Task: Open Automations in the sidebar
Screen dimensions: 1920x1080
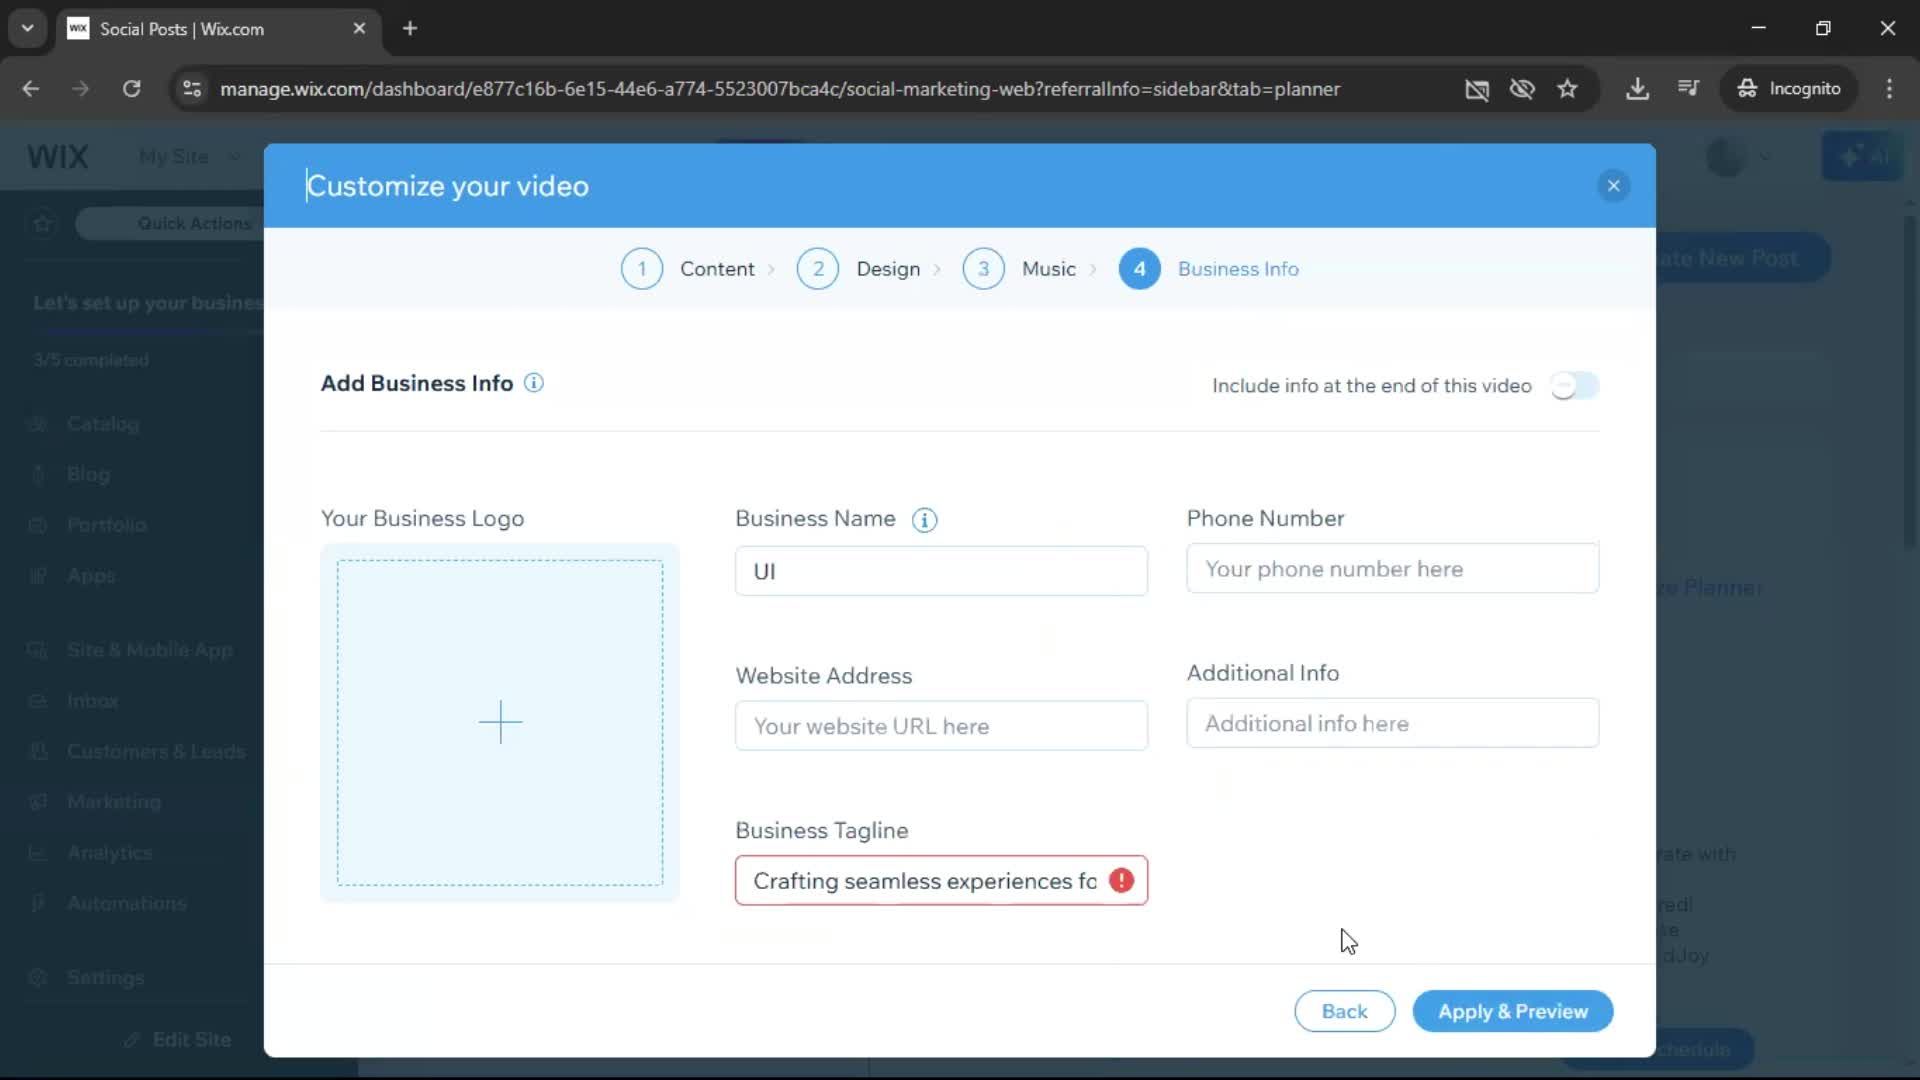Action: [x=126, y=904]
